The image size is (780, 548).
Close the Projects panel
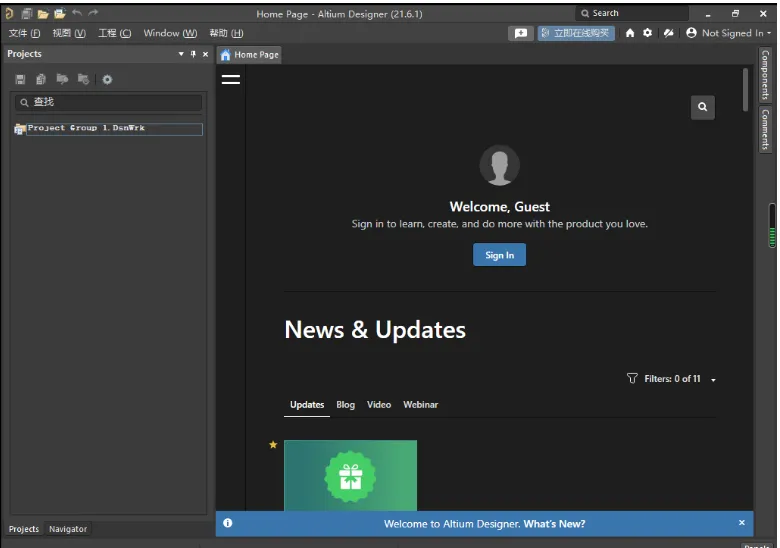point(205,54)
